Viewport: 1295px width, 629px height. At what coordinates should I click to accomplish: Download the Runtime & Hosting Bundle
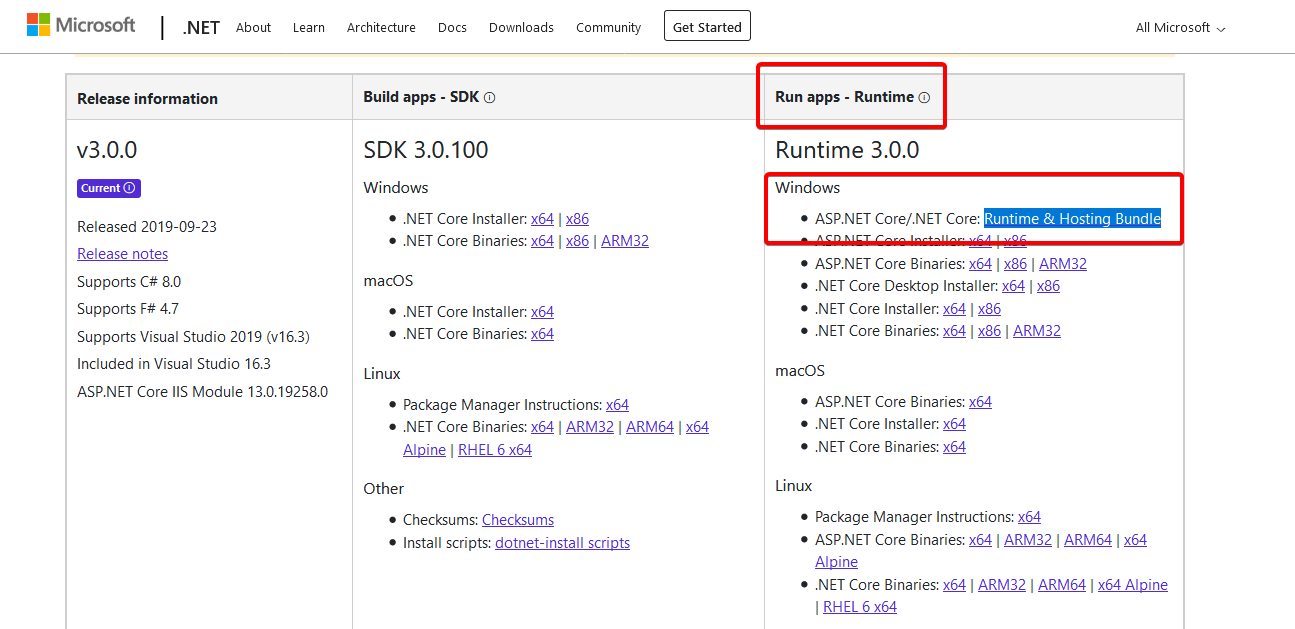1072,219
